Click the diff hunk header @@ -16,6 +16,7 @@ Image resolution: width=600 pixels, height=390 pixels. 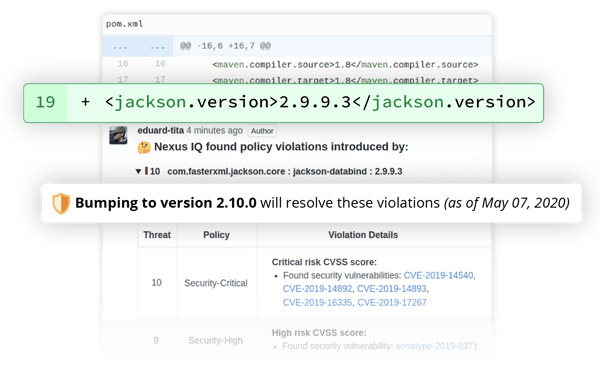[x=225, y=46]
